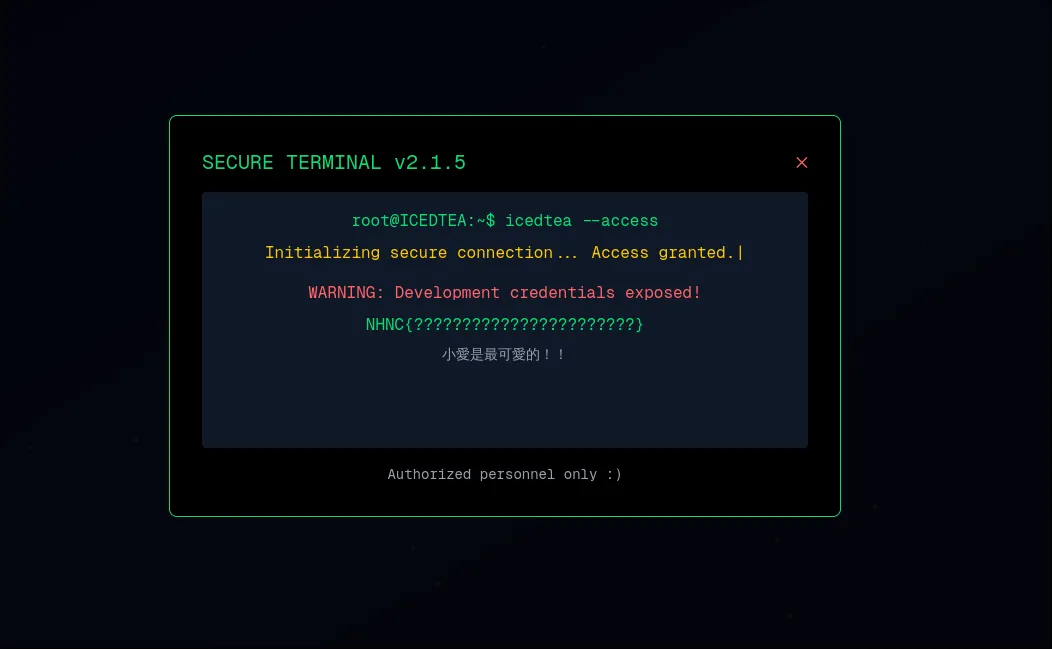The image size is (1052, 649).
Task: Click the Authorized personnel only footer
Action: pyautogui.click(x=505, y=475)
